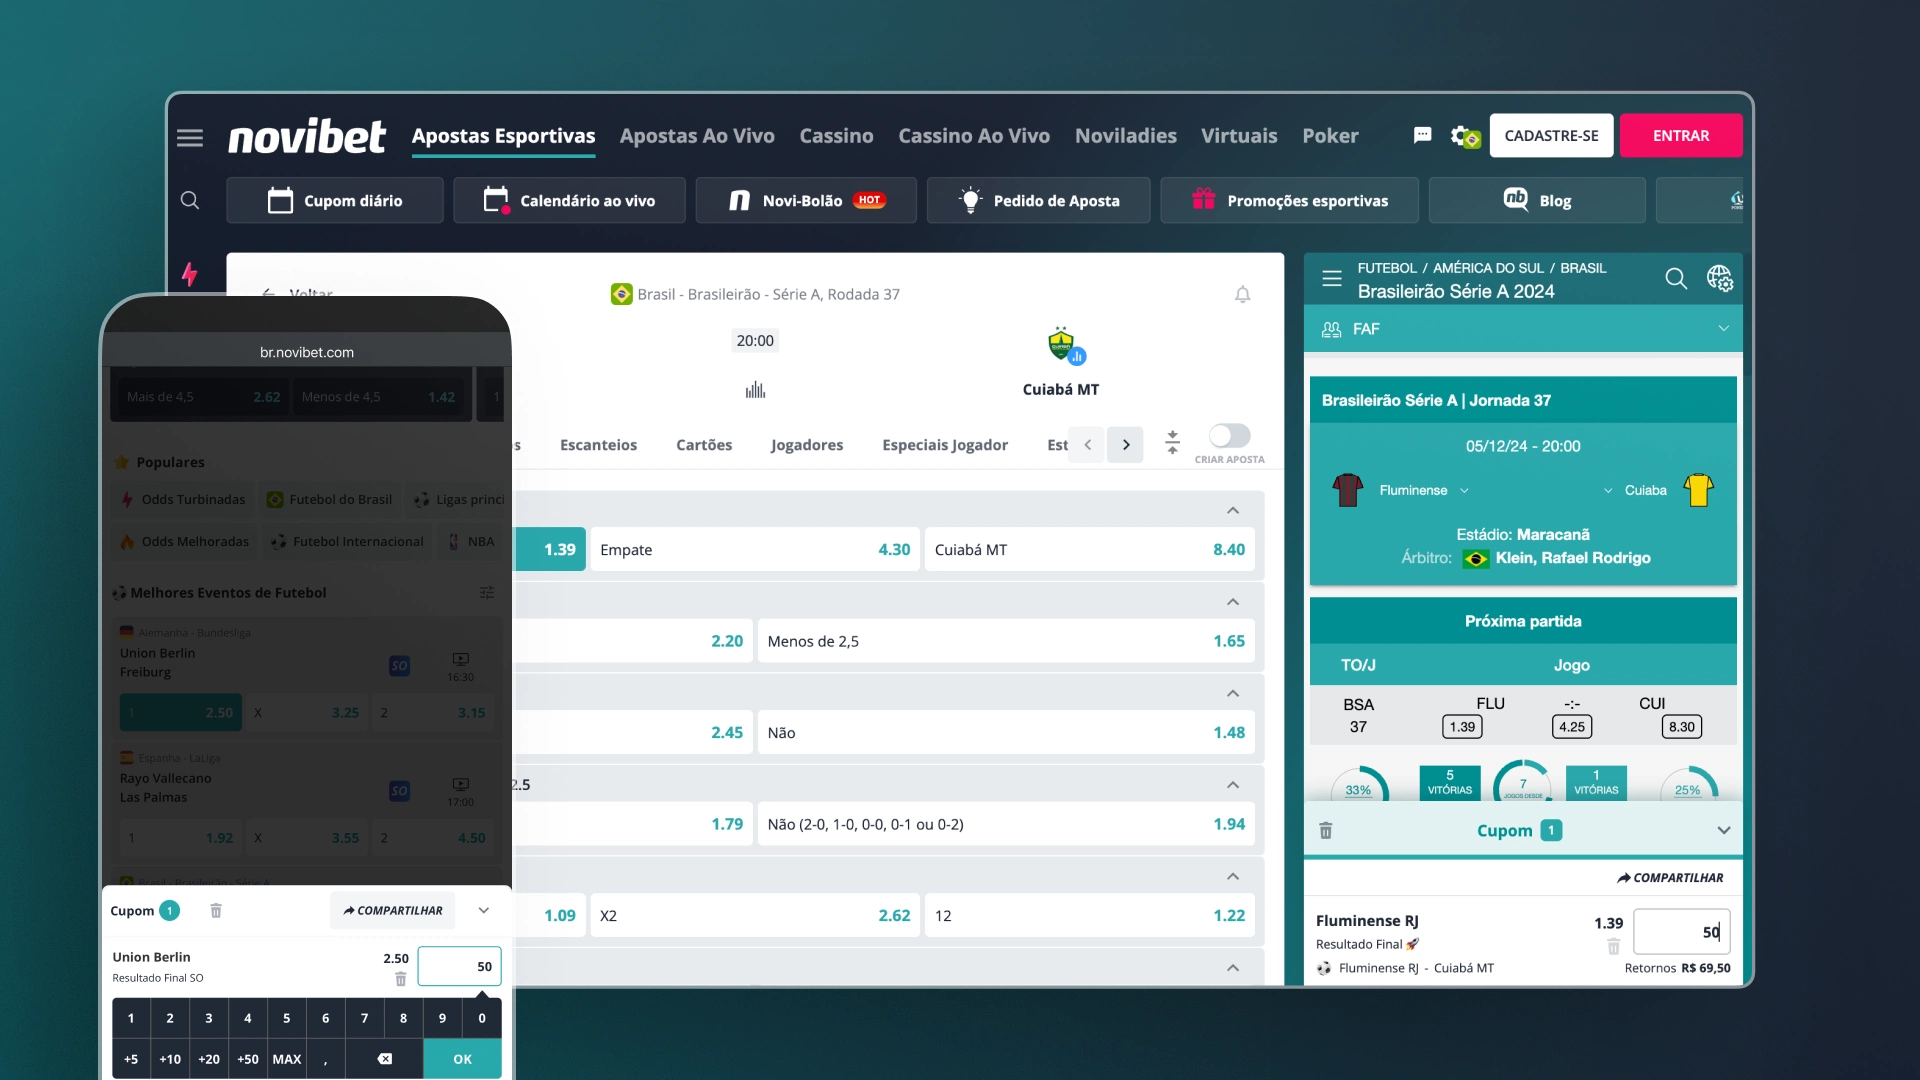Open the Cuiaba team dropdown

pos(1608,491)
